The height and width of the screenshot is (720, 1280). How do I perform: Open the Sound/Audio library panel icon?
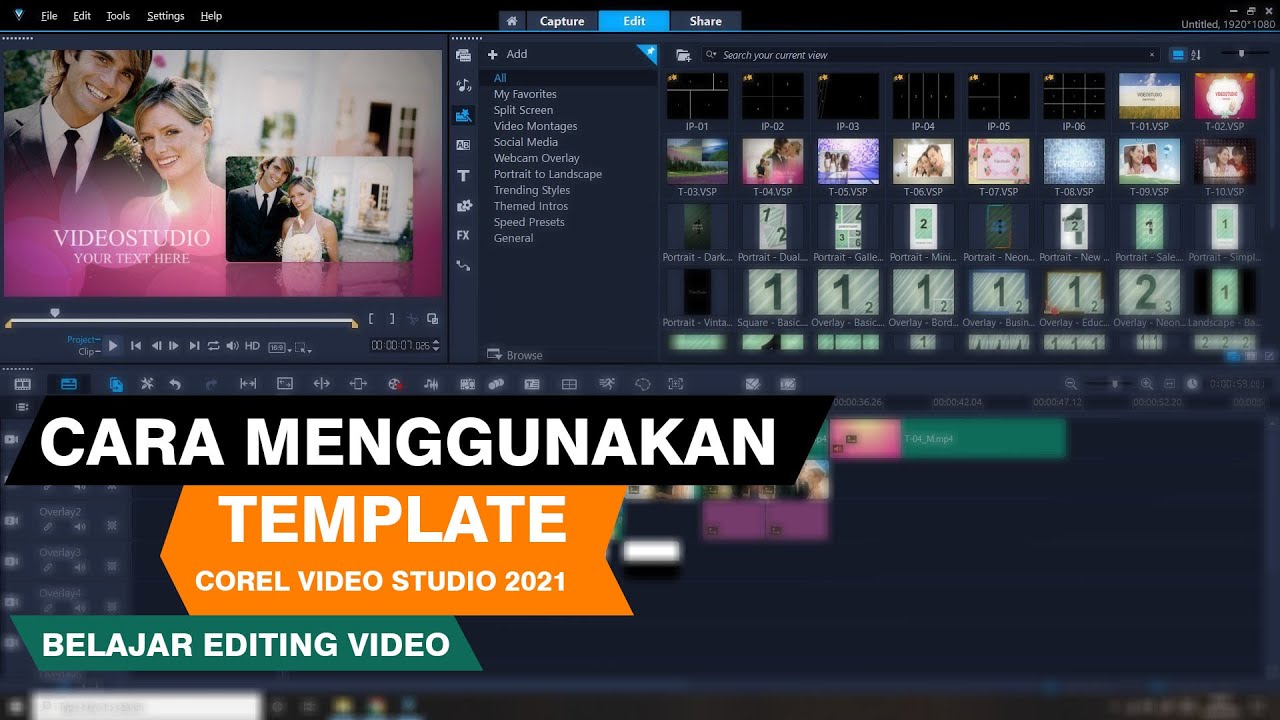[463, 86]
